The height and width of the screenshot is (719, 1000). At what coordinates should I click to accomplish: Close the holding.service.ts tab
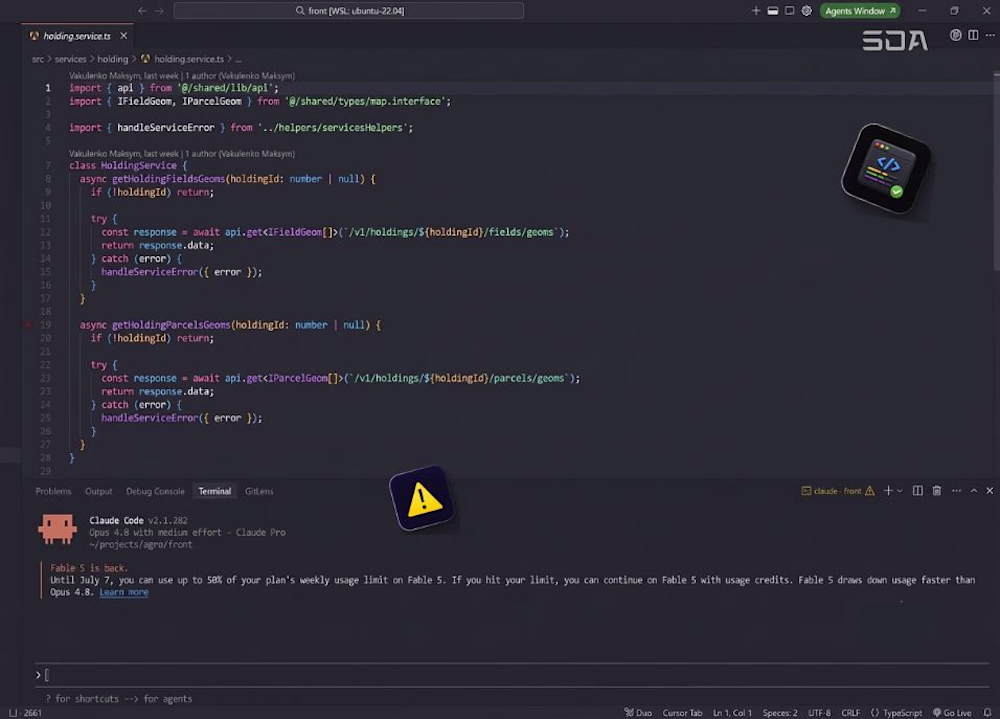click(x=124, y=36)
